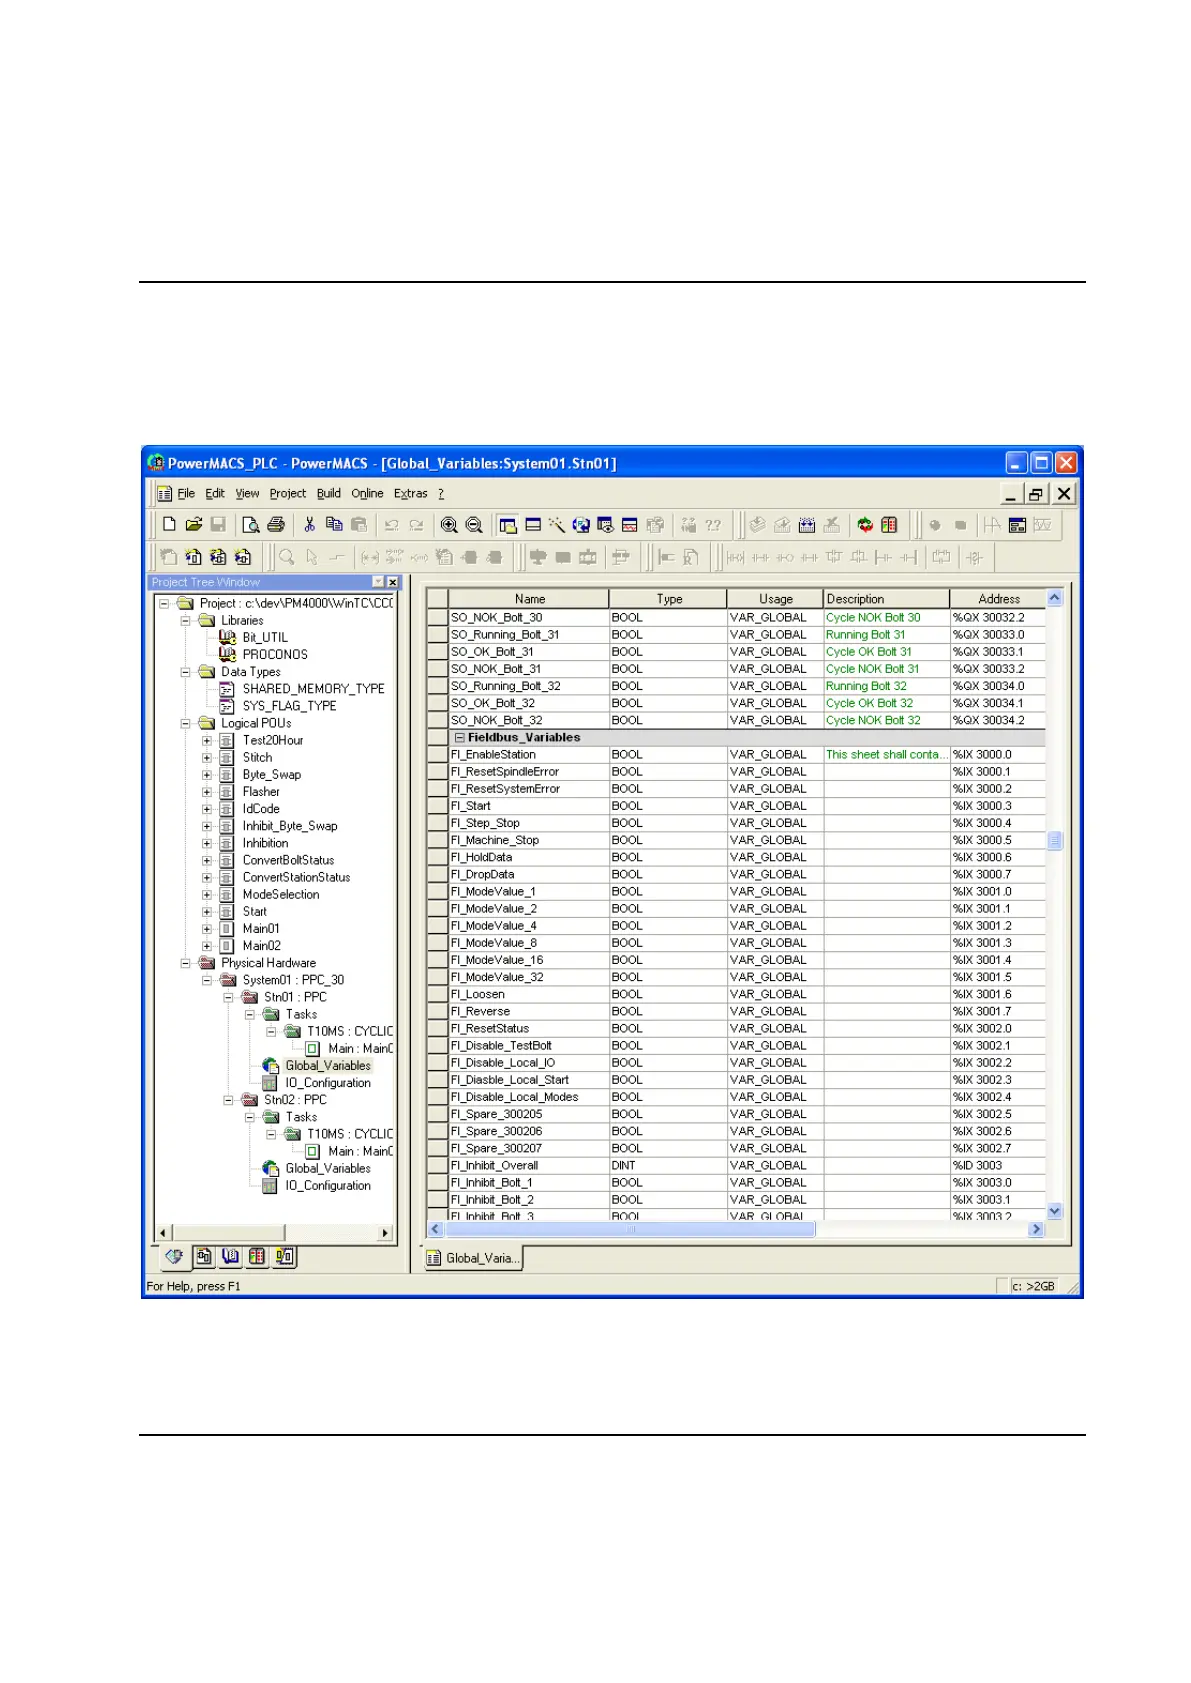Click the green-red Make/Rebuild icon
This screenshot has height=1683, width=1191.
click(865, 524)
